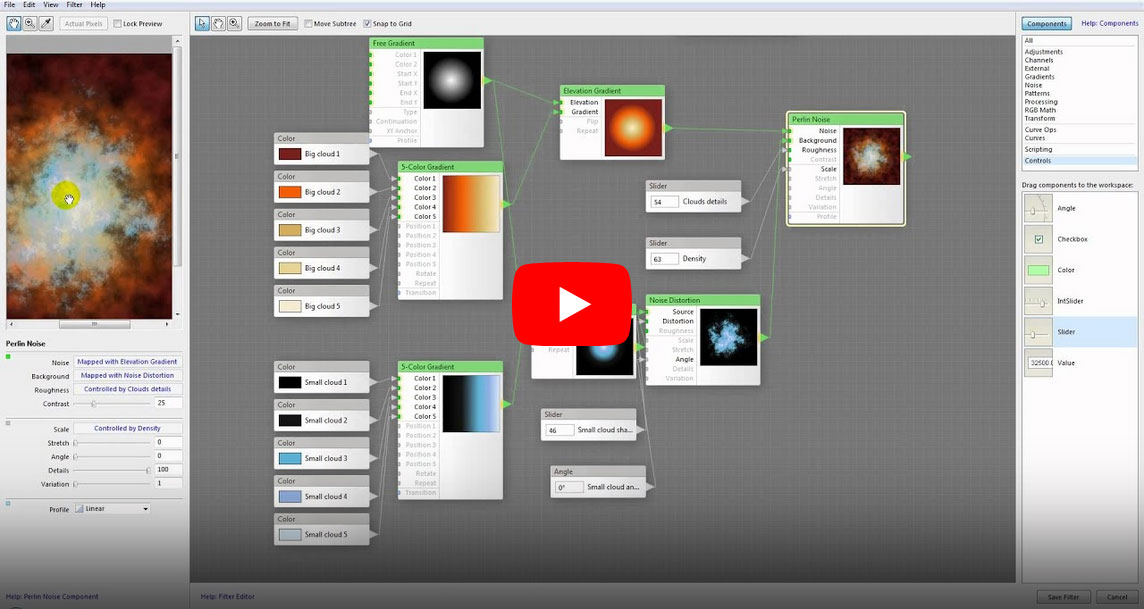
Task: Pick the eyedropper tool in preview toolbar
Action: (x=46, y=23)
